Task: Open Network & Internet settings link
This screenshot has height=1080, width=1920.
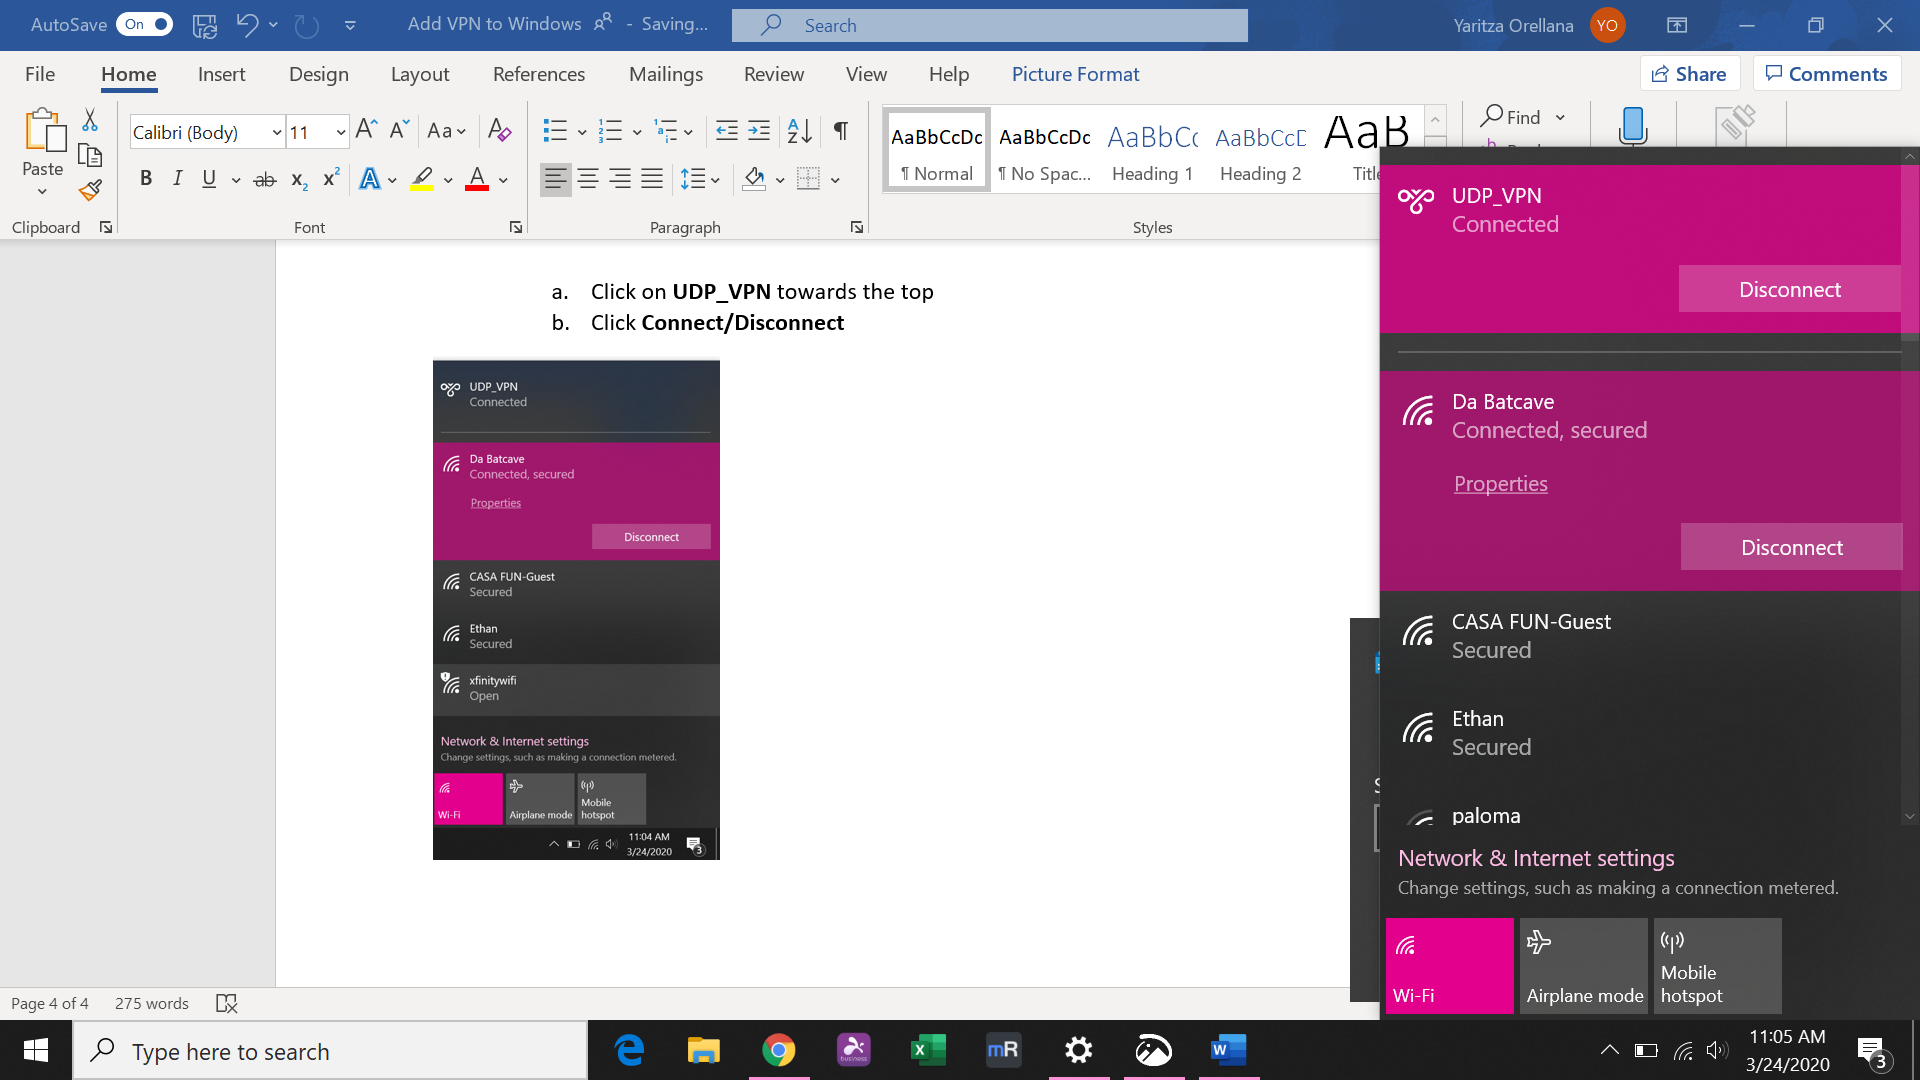Action: (1535, 858)
